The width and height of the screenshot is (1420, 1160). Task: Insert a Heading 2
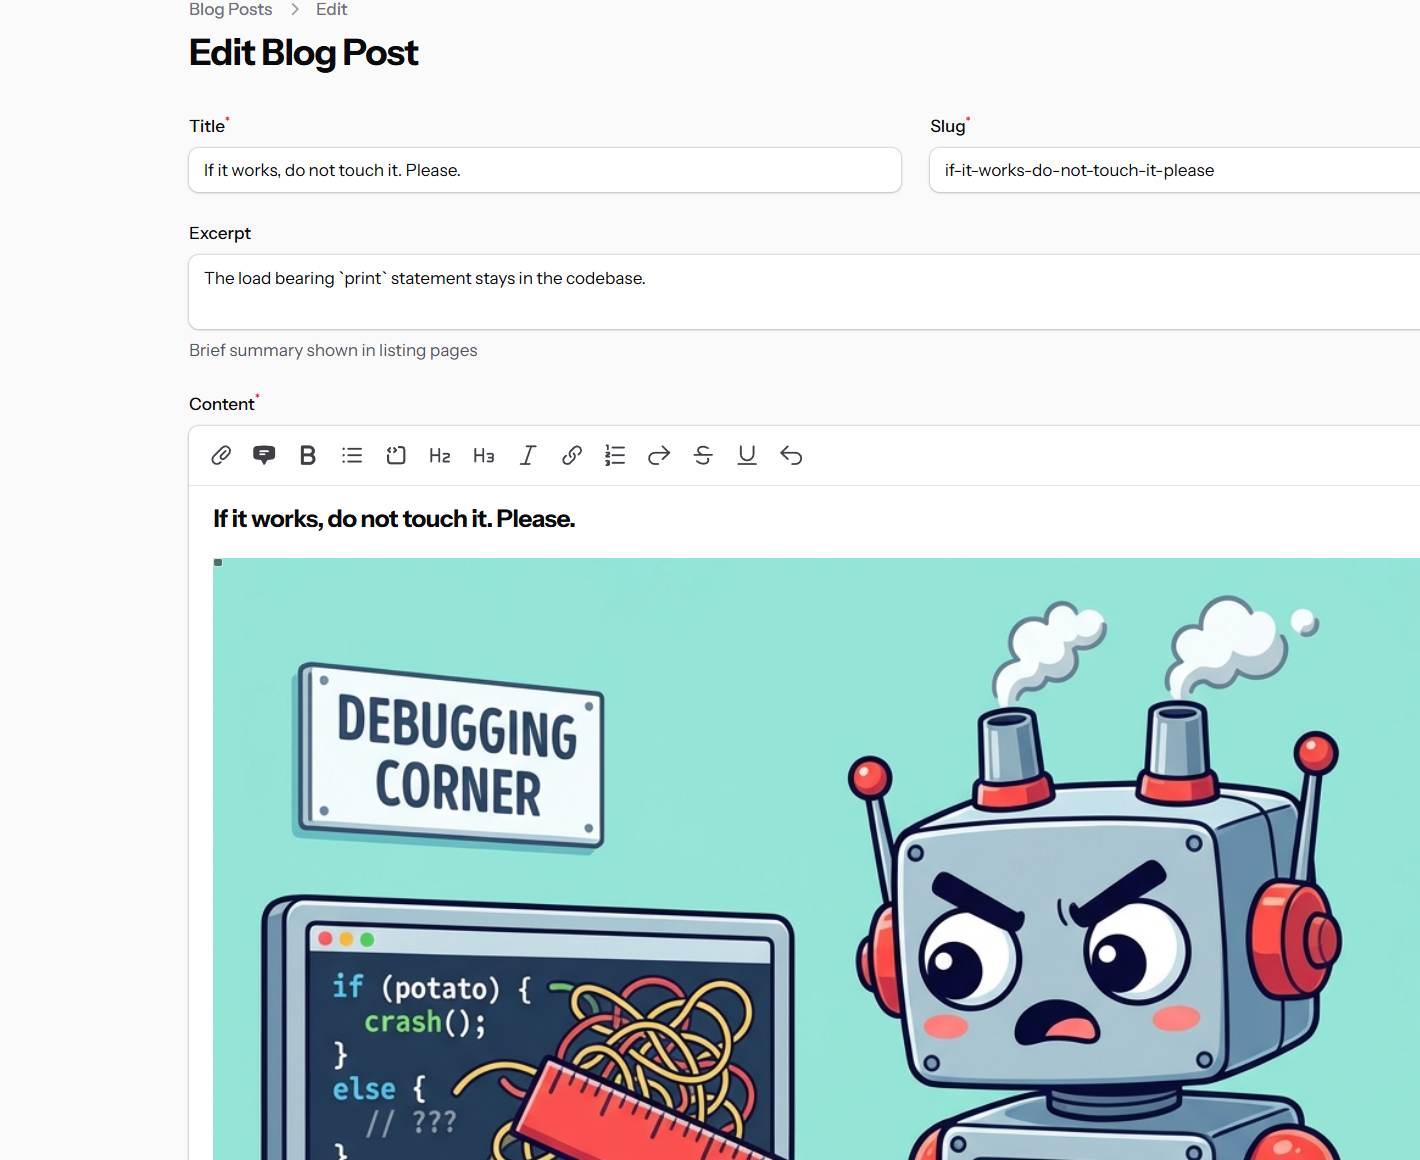(x=439, y=455)
